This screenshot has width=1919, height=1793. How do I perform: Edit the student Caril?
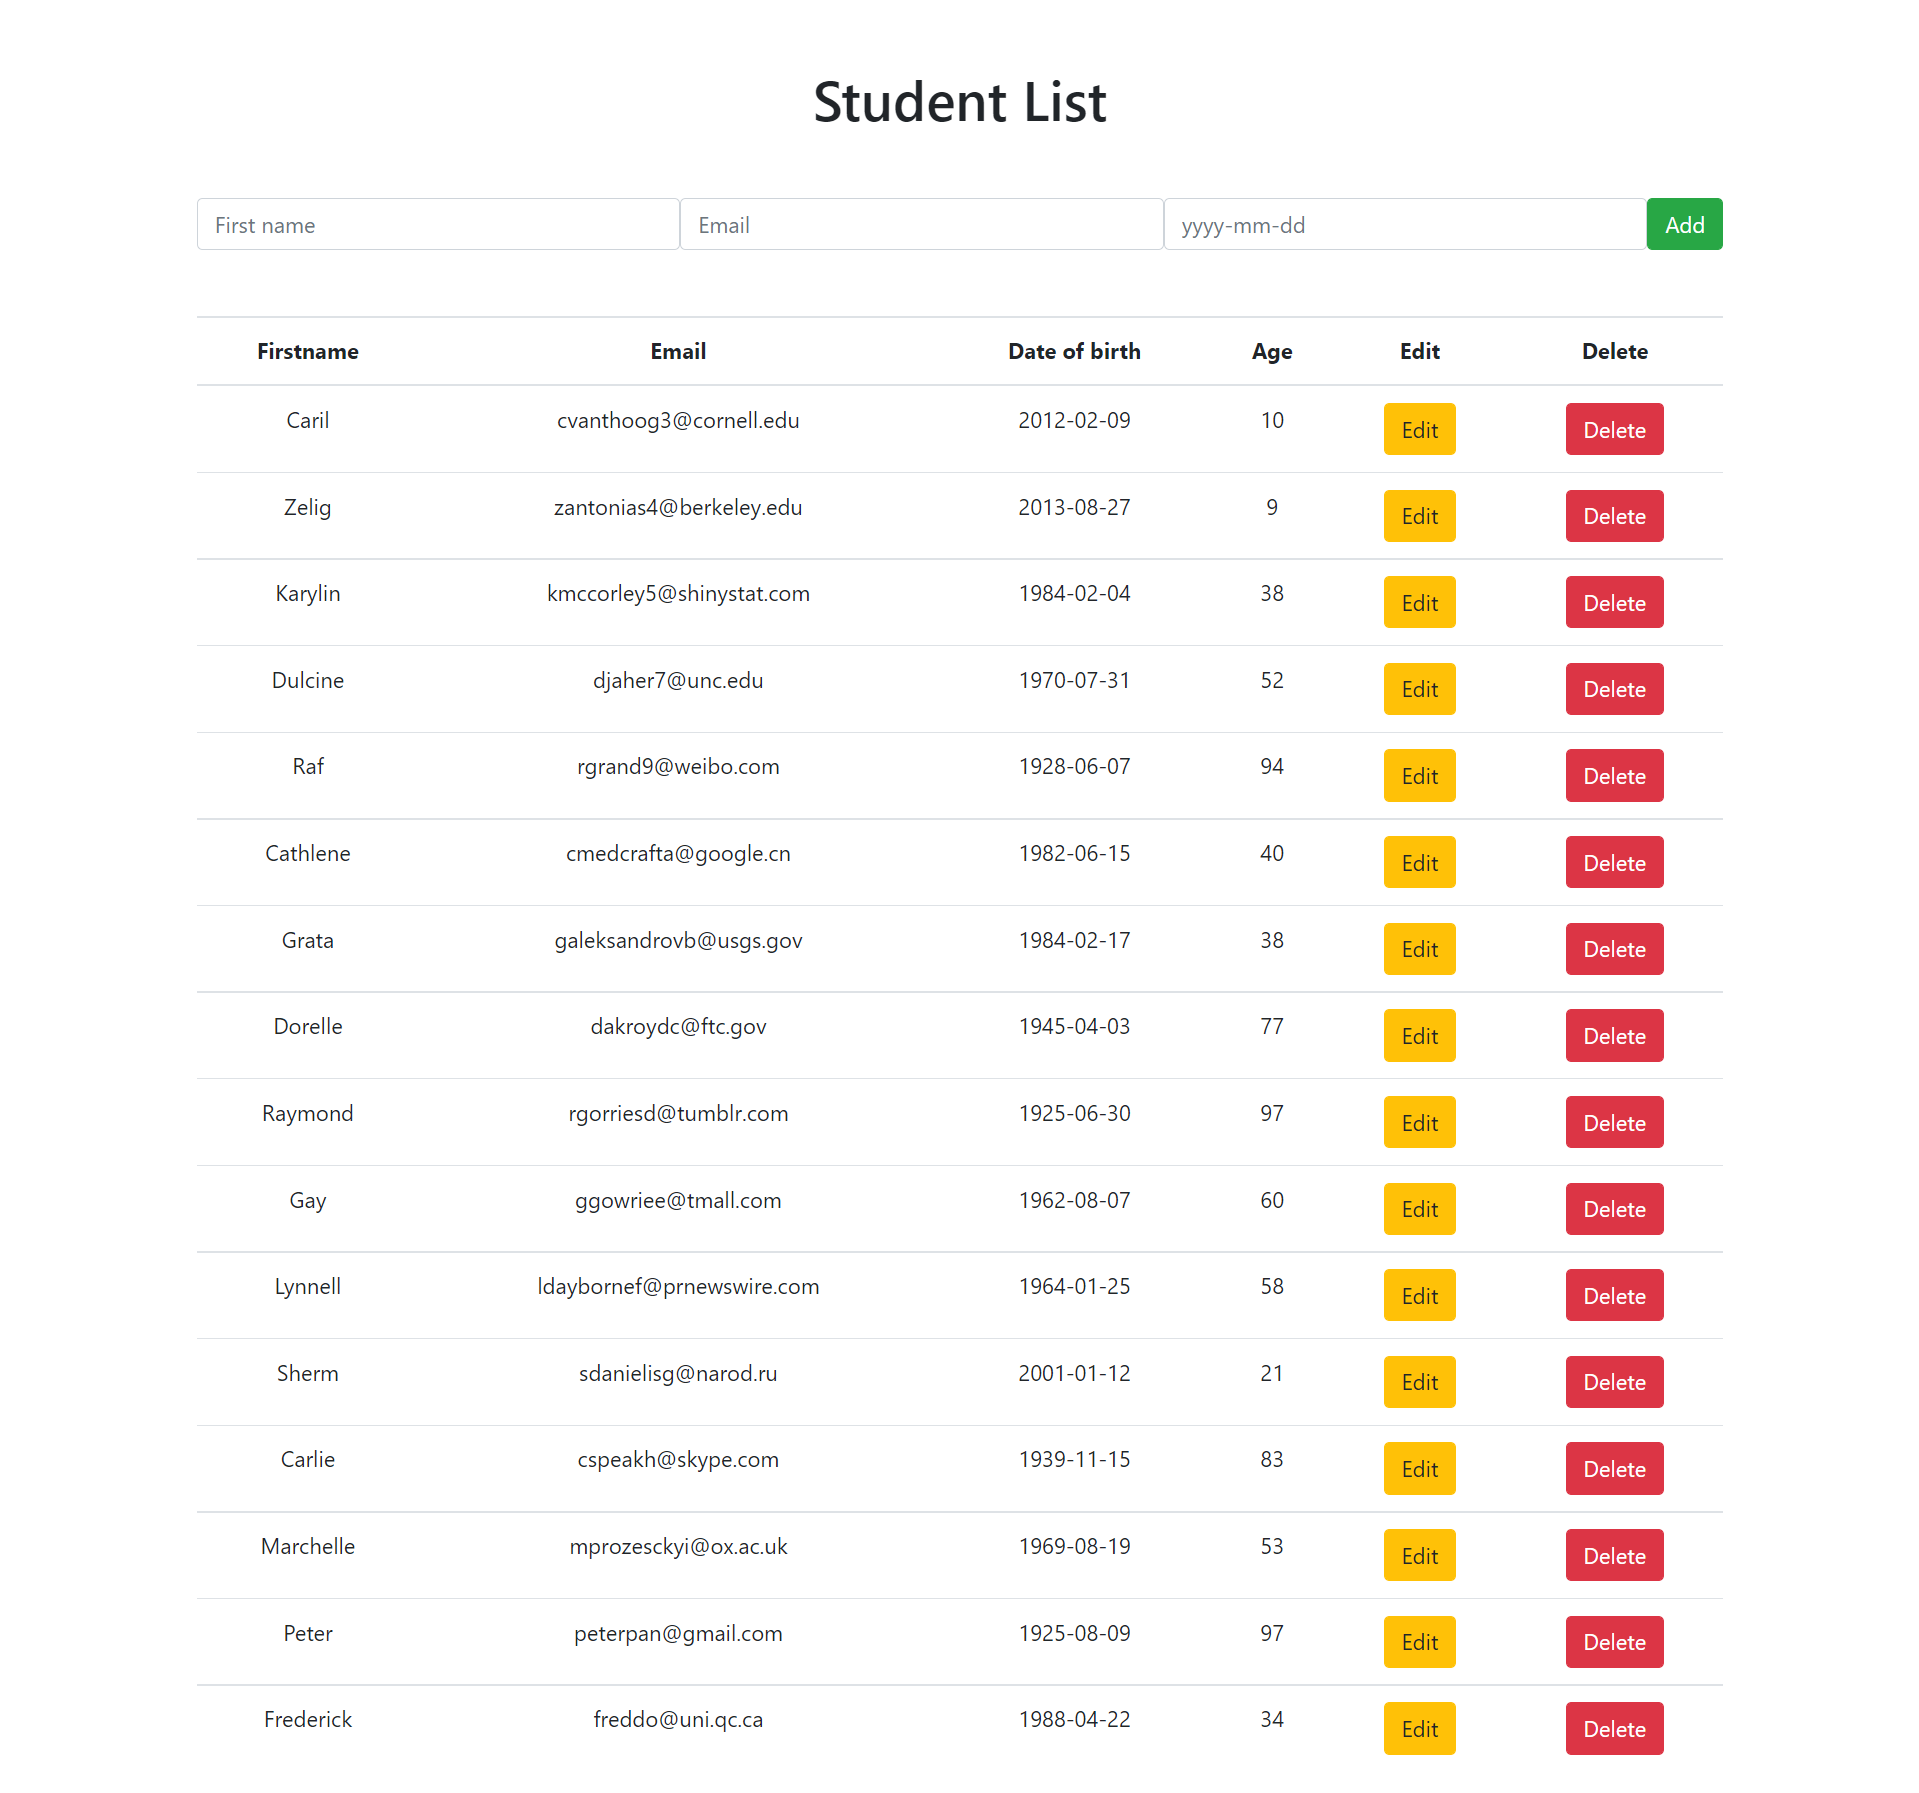coord(1418,429)
